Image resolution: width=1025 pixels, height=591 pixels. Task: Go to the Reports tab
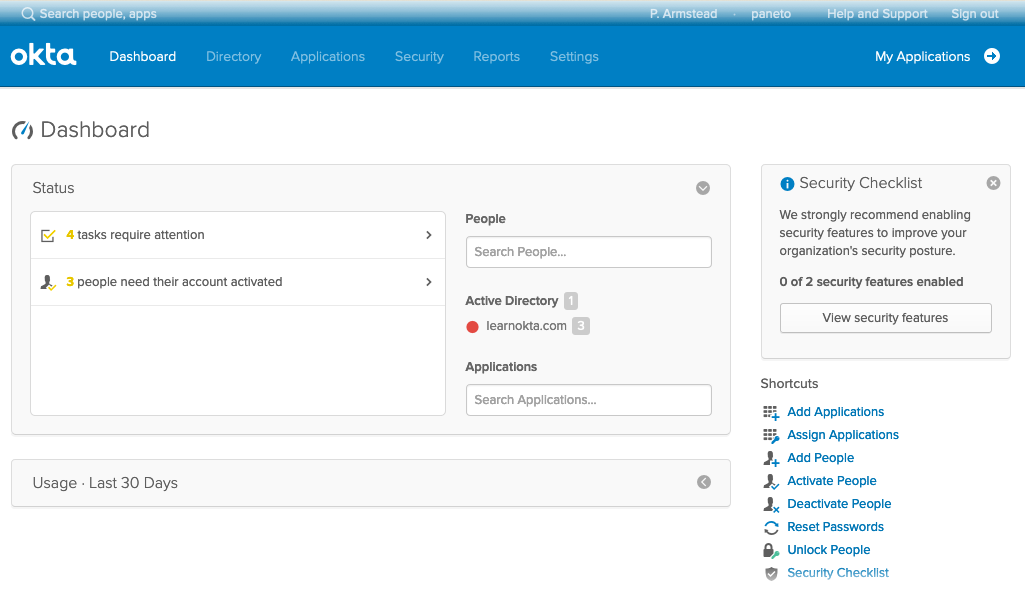496,56
